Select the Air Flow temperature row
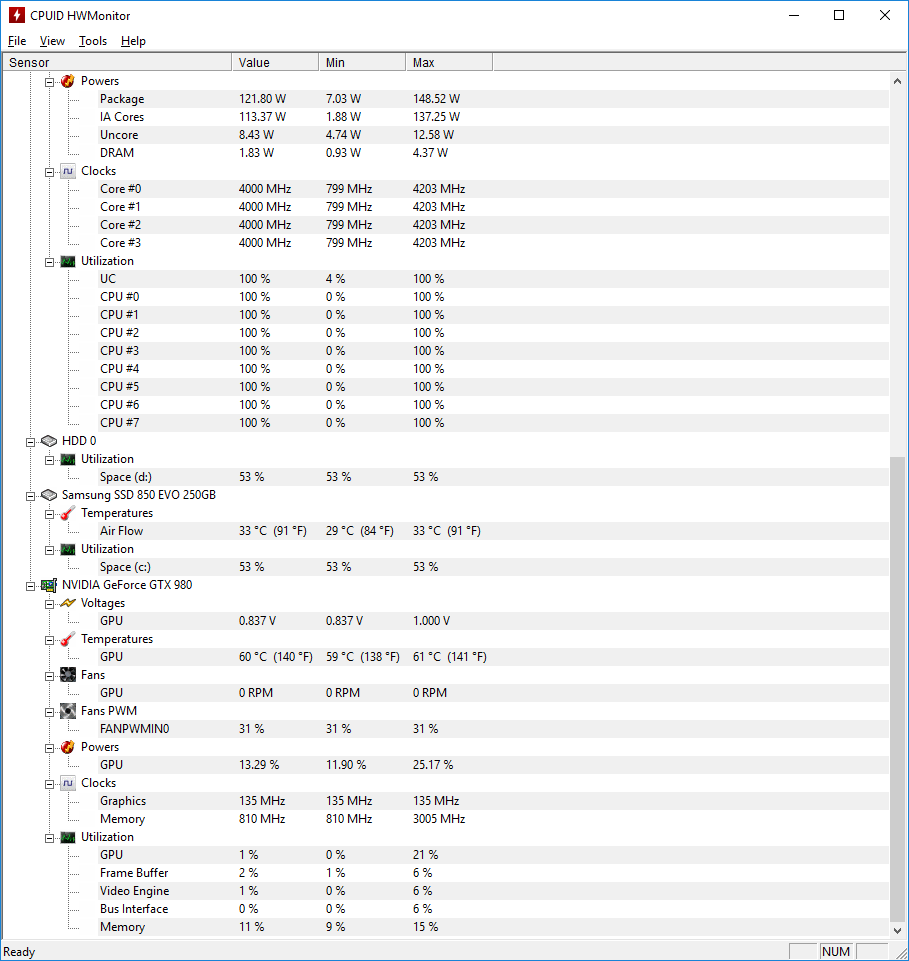Viewport: 909px width, 961px height. coord(493,531)
